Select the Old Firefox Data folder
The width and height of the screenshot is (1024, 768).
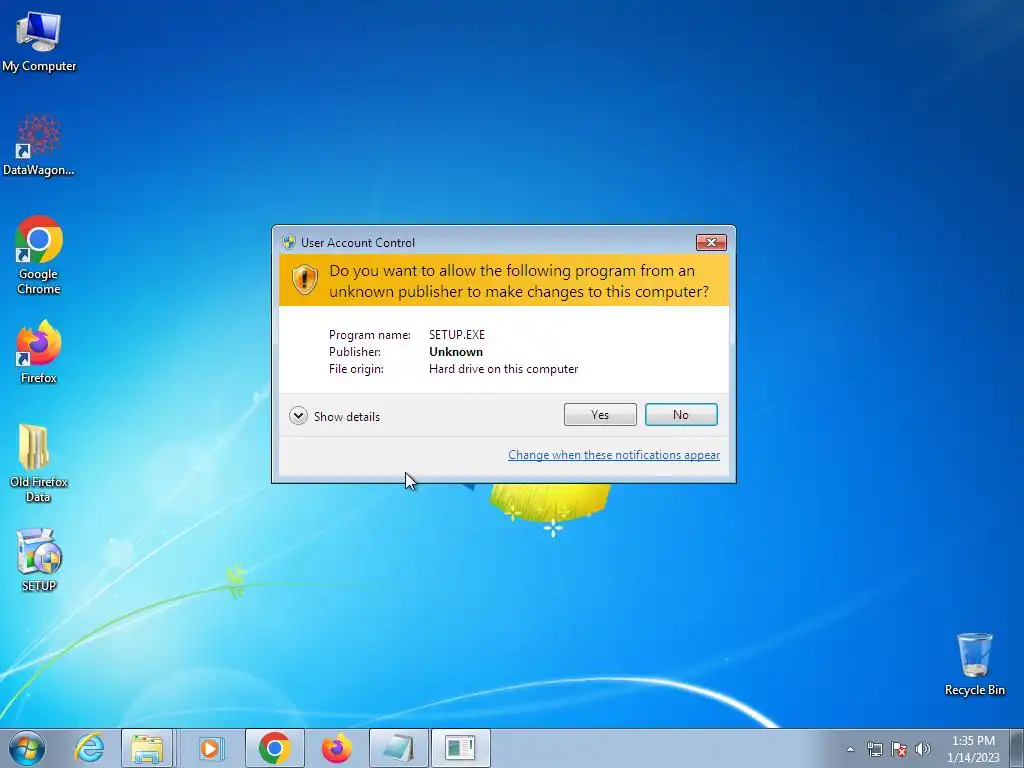tap(39, 463)
